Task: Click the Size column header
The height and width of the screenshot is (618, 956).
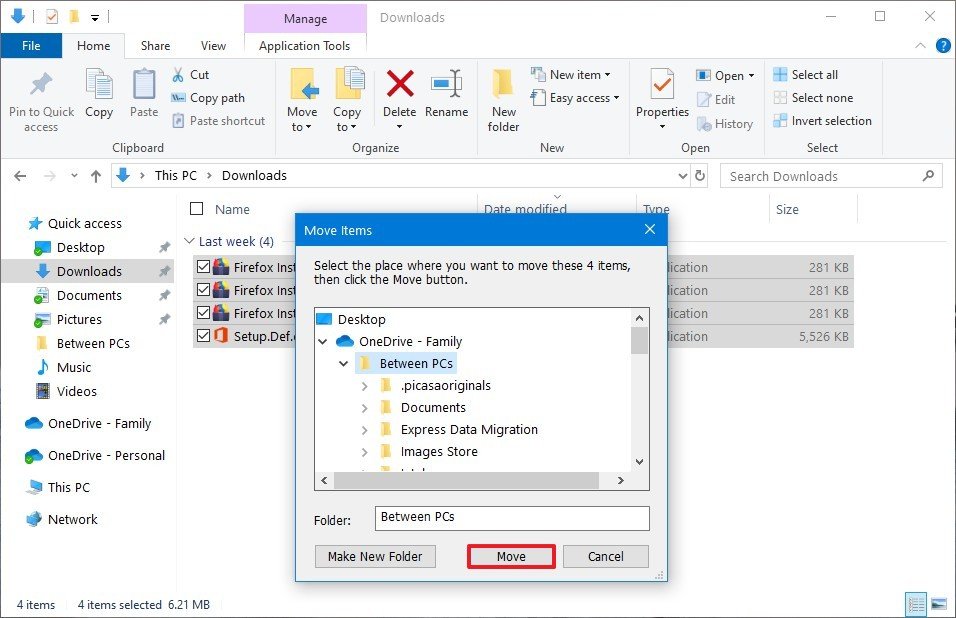Action: pyautogui.click(x=813, y=209)
